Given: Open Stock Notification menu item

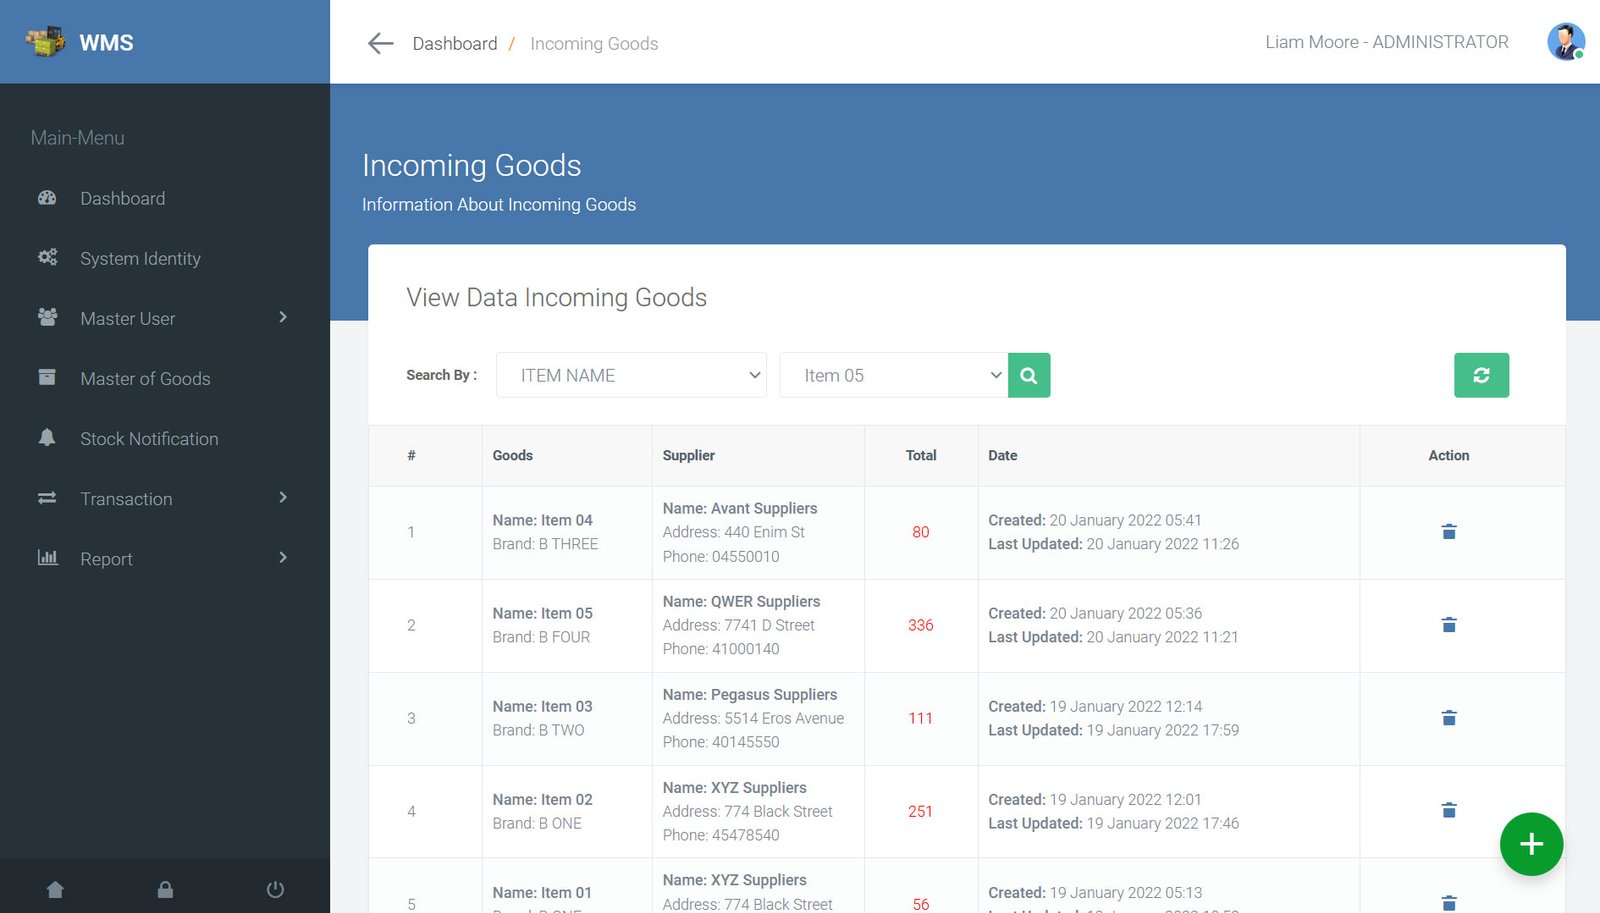Looking at the screenshot, I should click(x=149, y=438).
